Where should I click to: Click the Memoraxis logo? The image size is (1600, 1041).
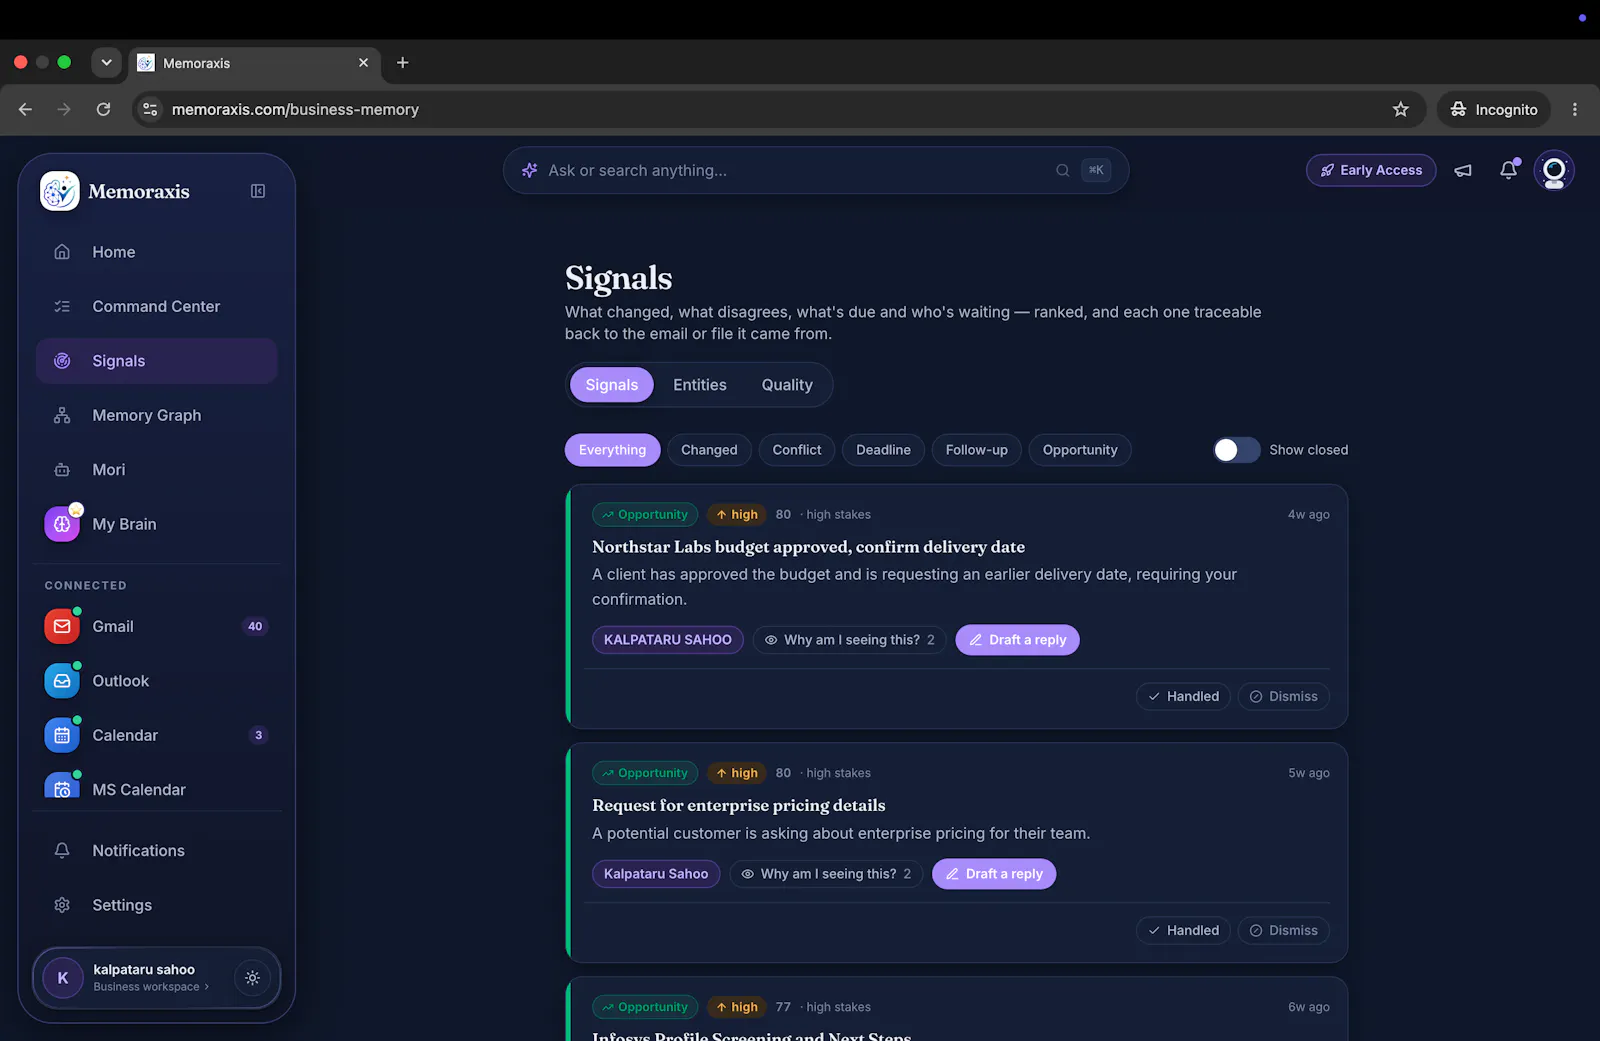60,191
